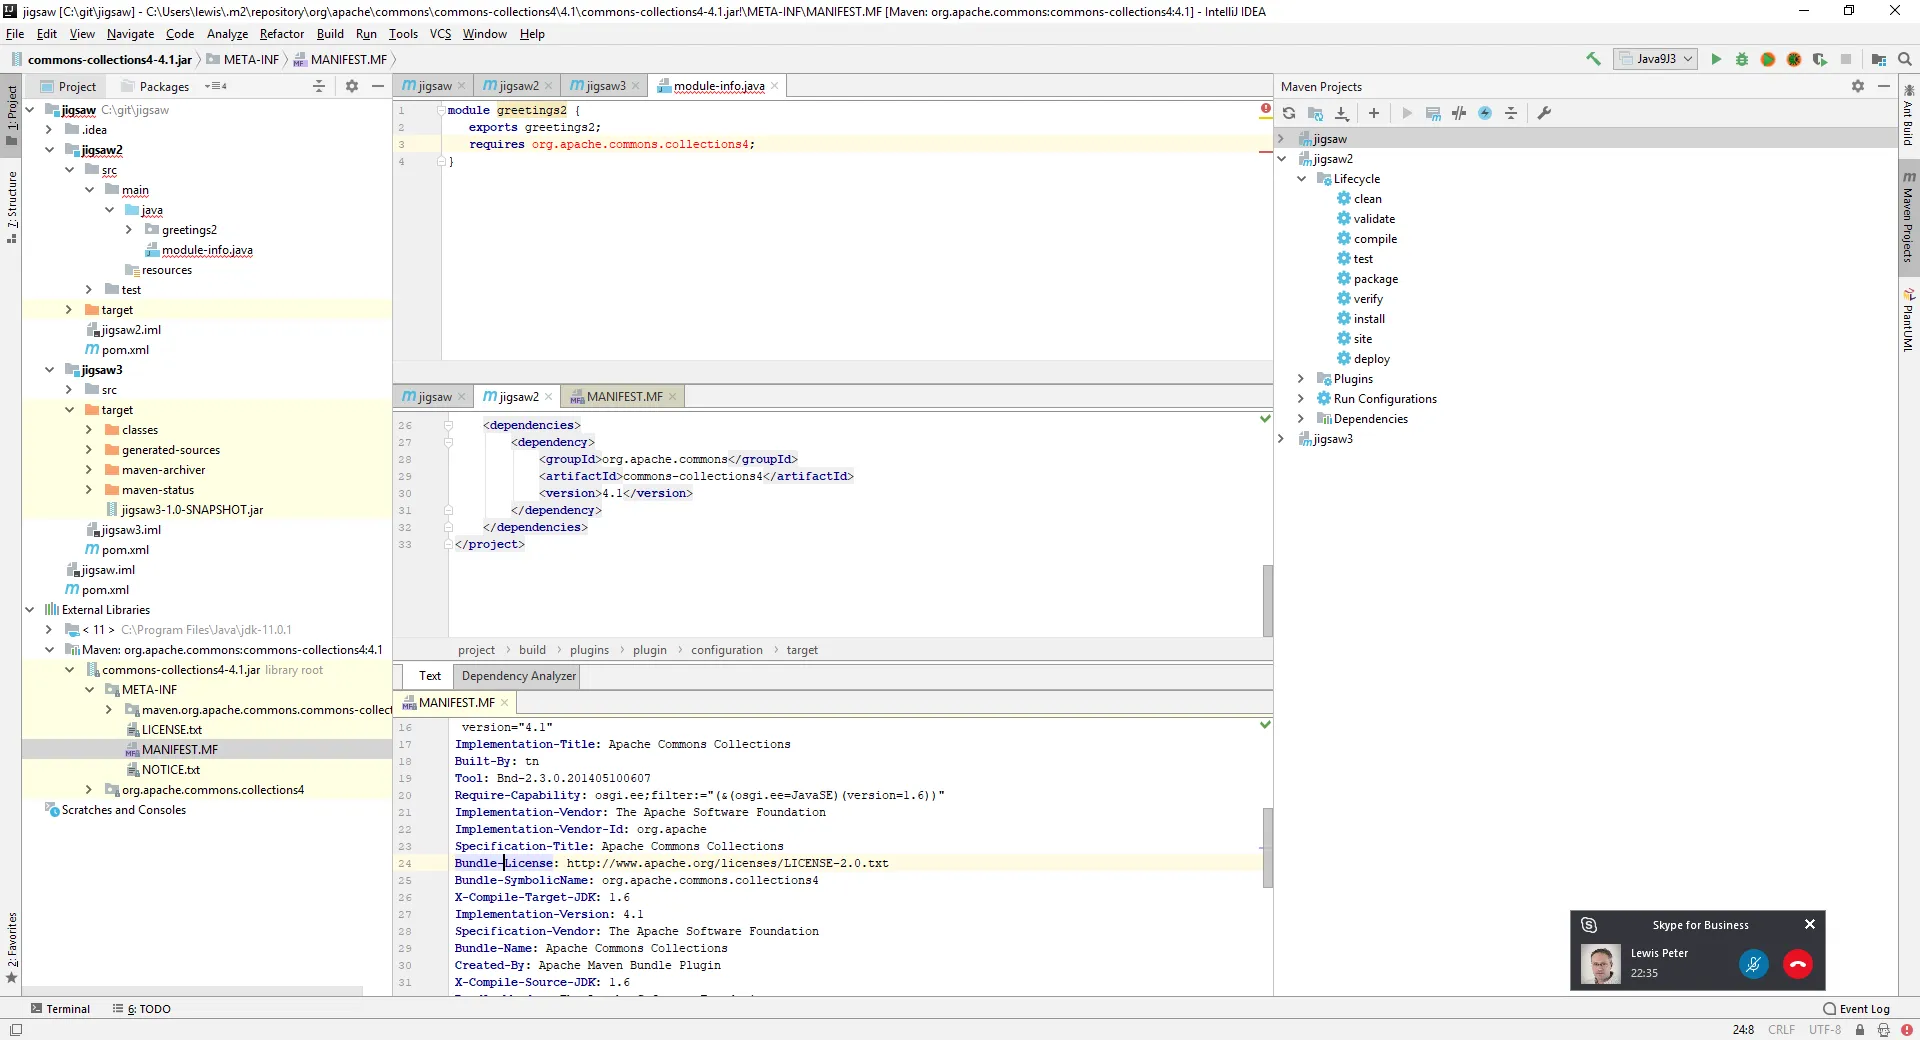The image size is (1920, 1040).
Task: Expand the Plugins node in Maven Projects
Action: (1301, 379)
